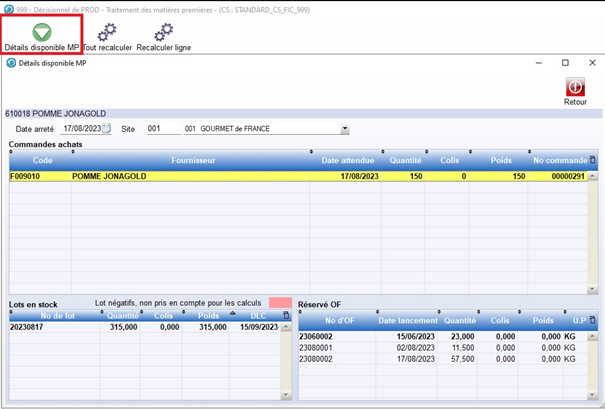Click Recalculer ligne gear icon
The height and width of the screenshot is (409, 605).
(163, 33)
